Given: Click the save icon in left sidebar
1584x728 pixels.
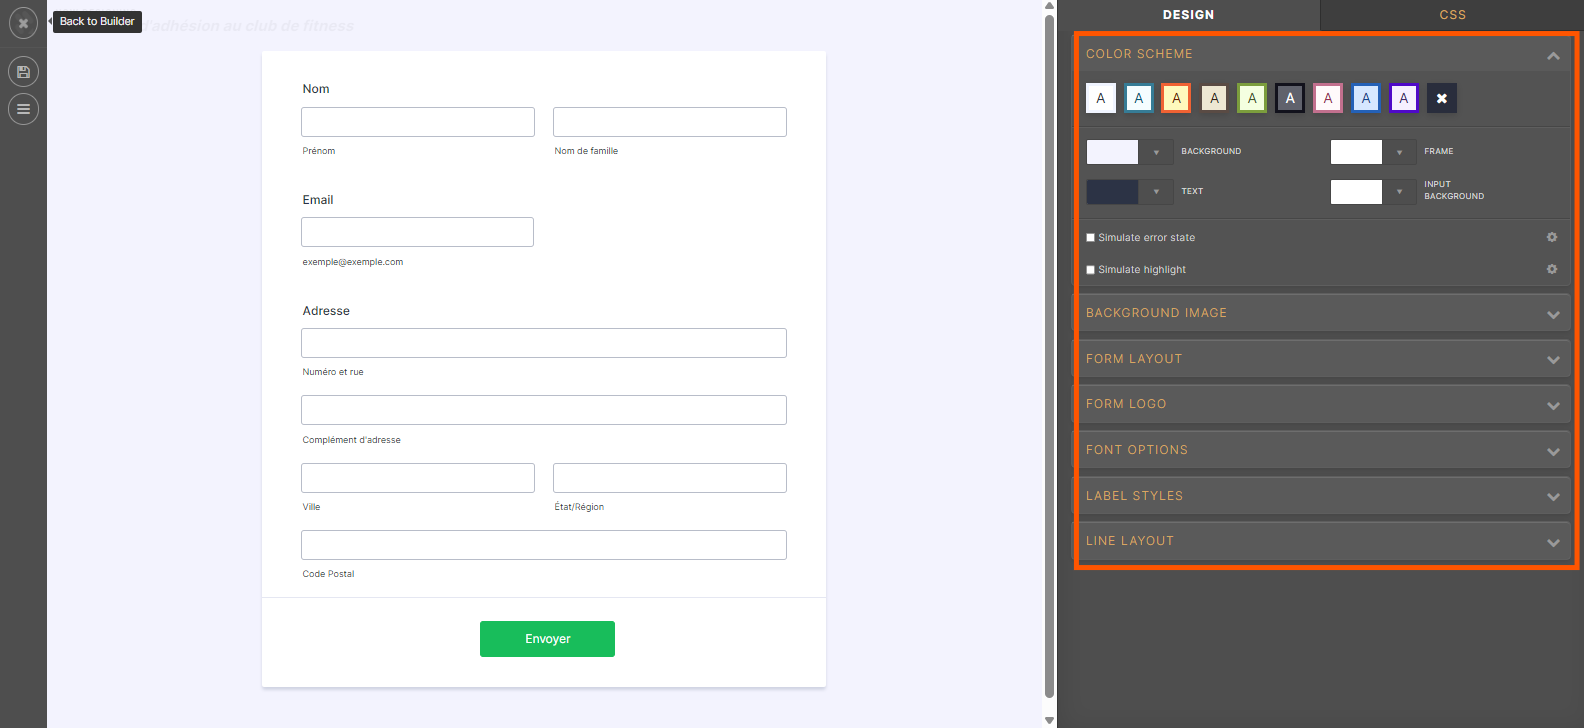Looking at the screenshot, I should (x=23, y=72).
